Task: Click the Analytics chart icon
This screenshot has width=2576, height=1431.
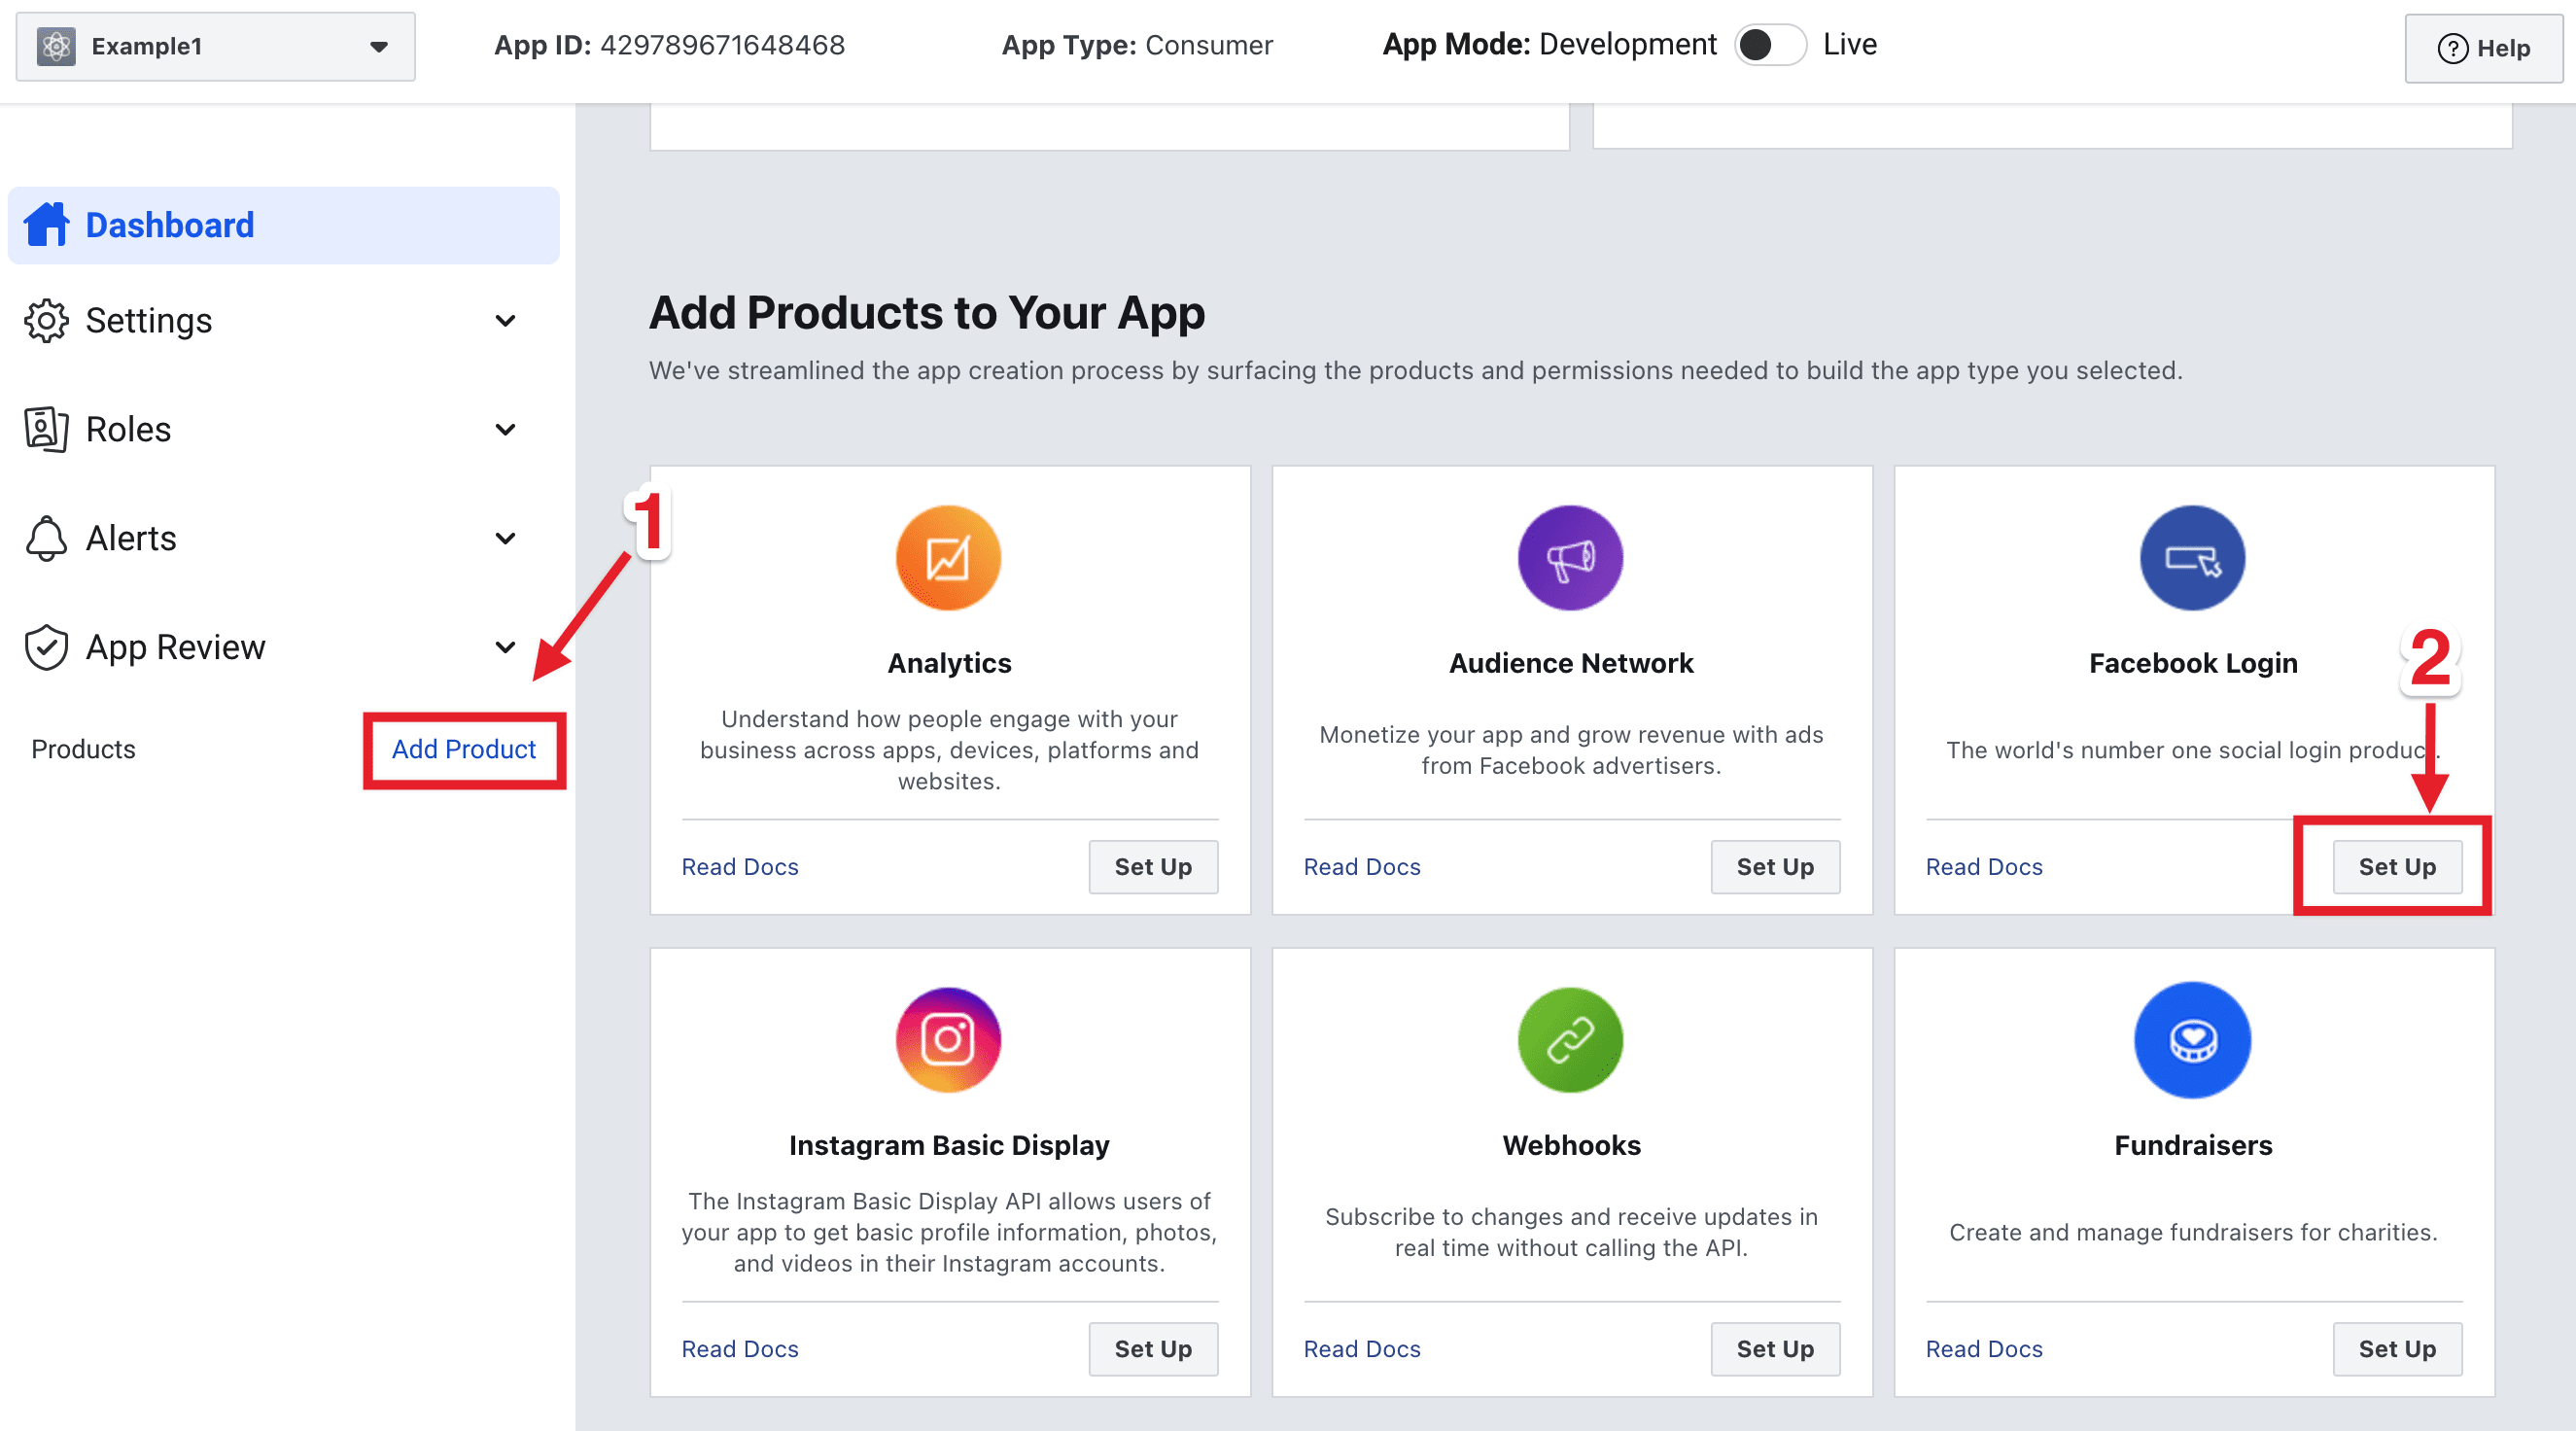Action: (948, 558)
